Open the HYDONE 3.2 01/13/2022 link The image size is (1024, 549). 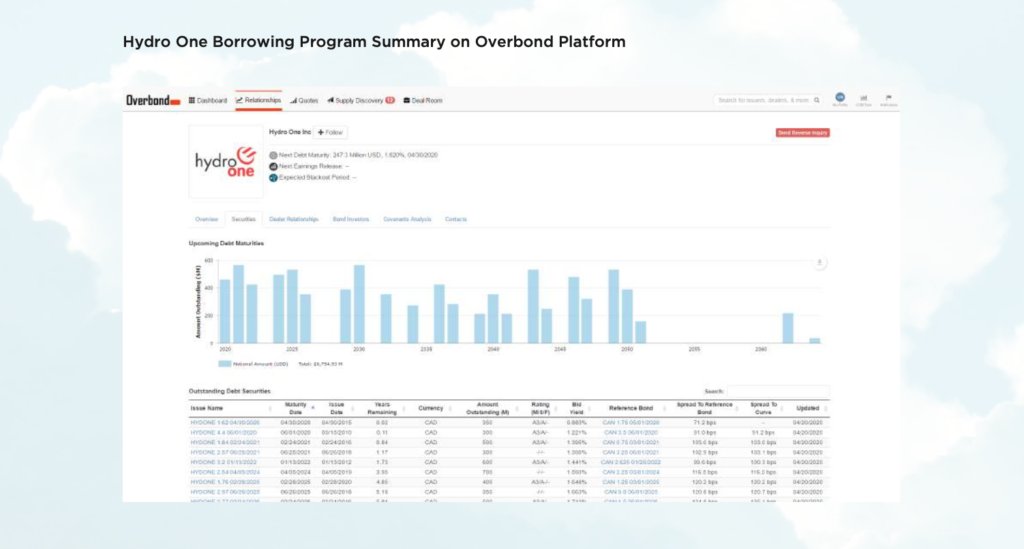(x=223, y=462)
